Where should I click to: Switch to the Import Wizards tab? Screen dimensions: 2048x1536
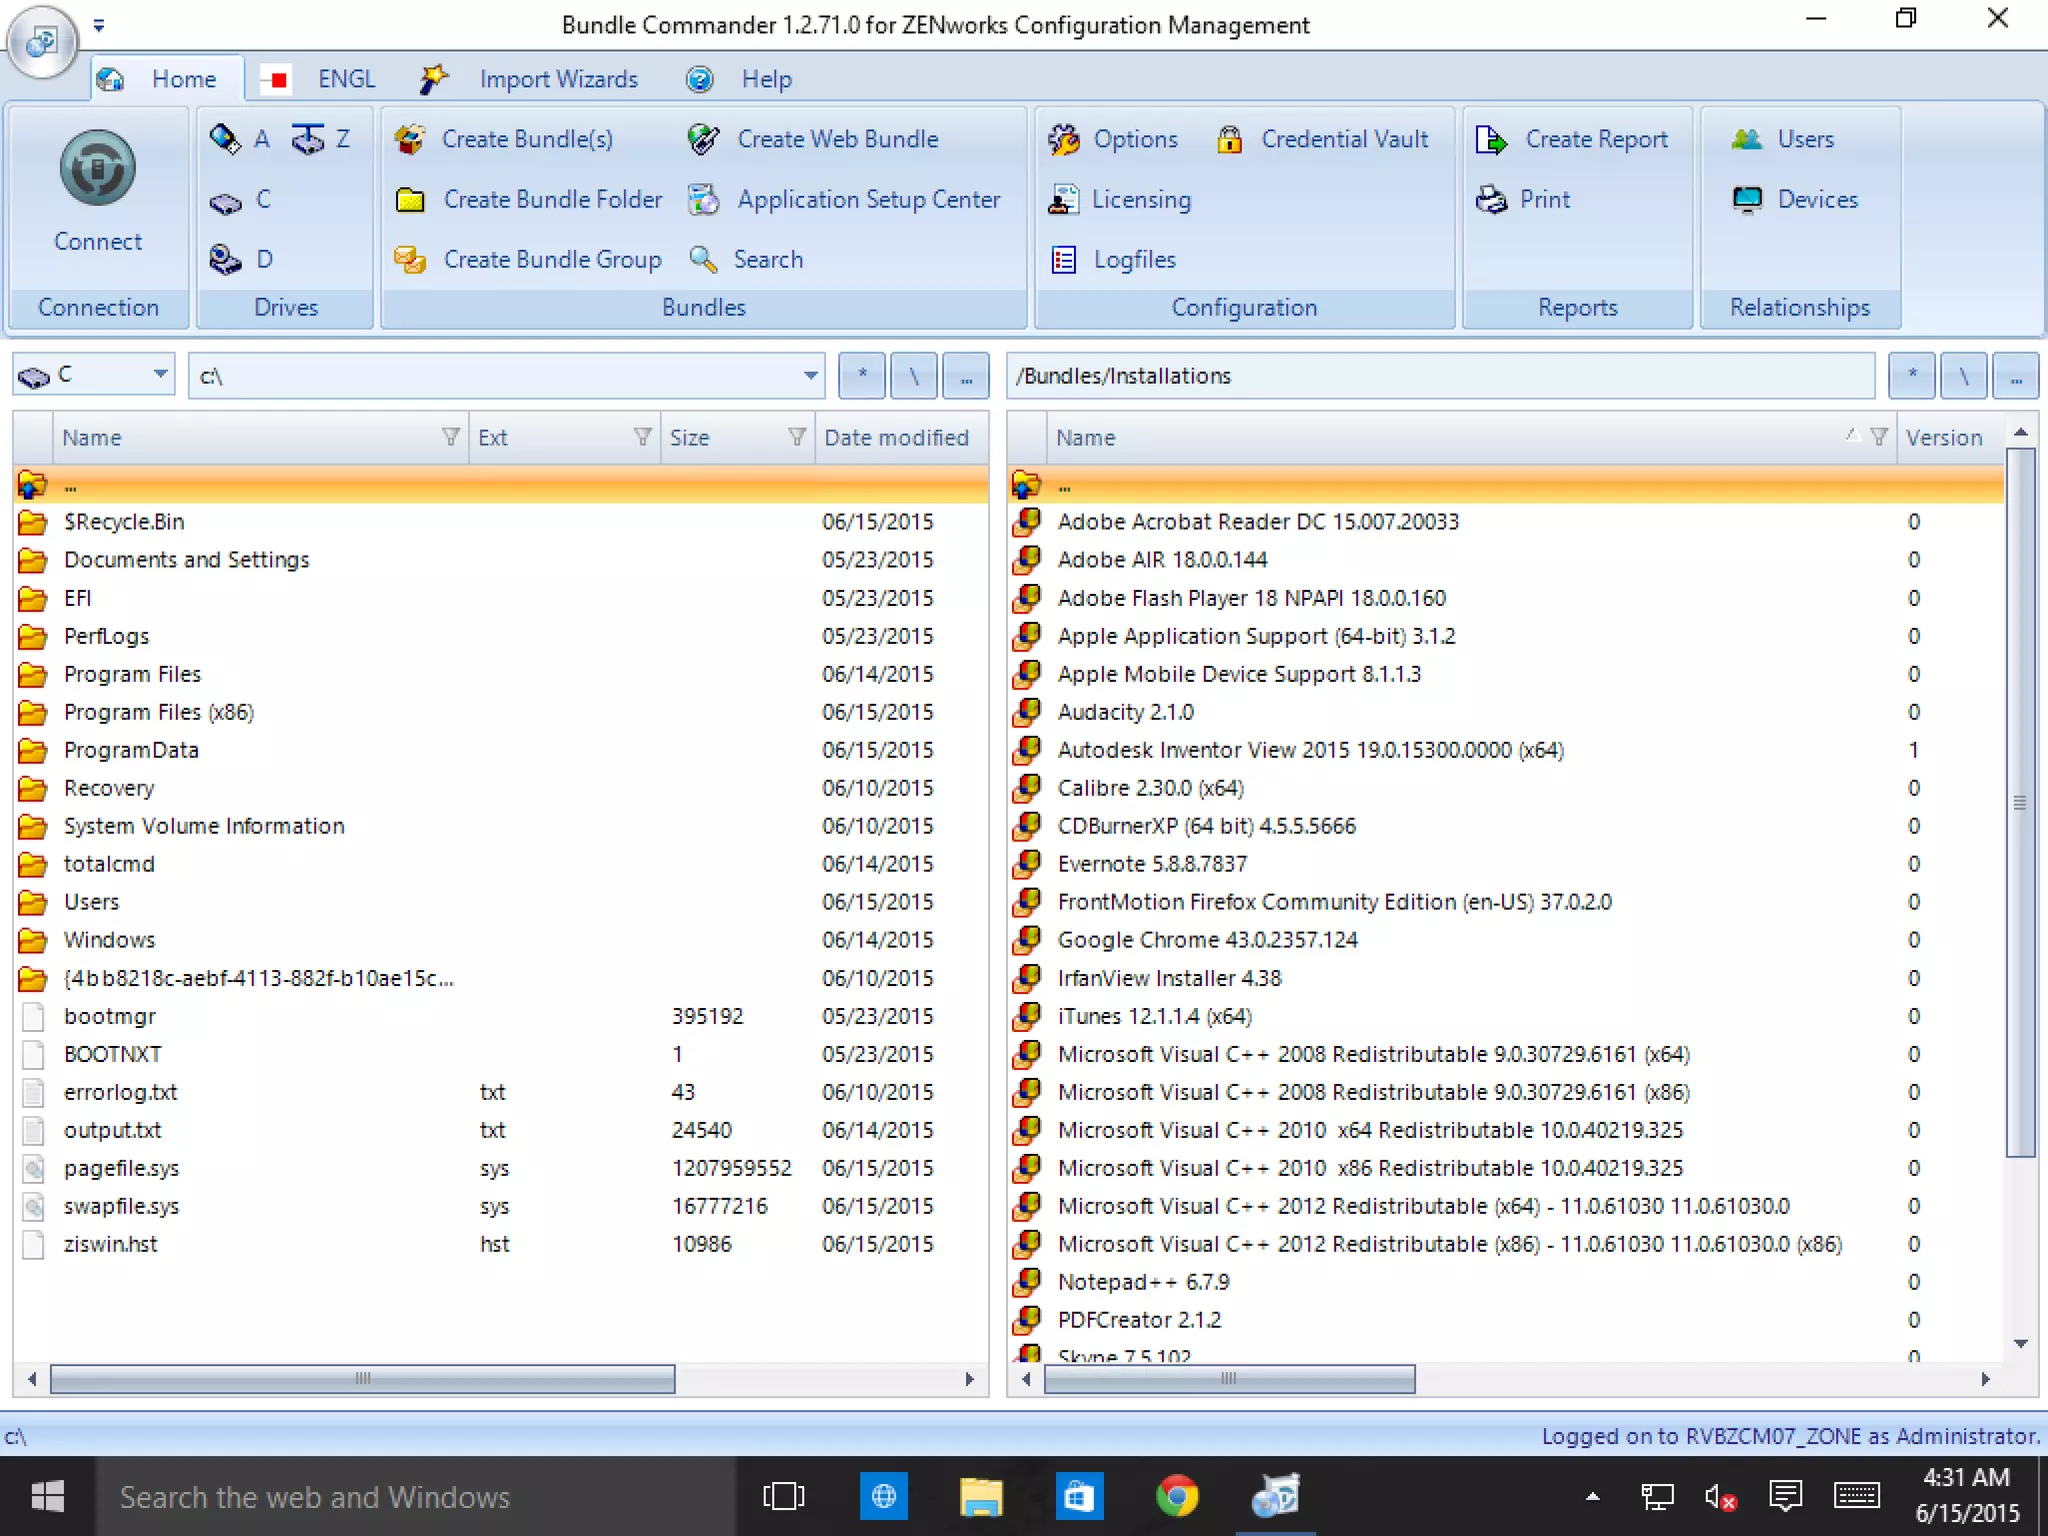557,79
